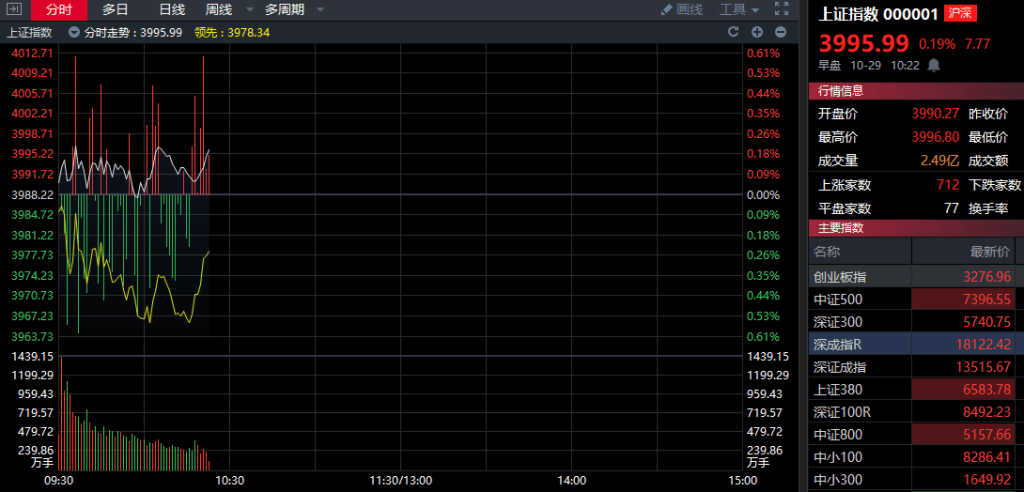Click the collapse sidebar arrow icon

(14, 9)
